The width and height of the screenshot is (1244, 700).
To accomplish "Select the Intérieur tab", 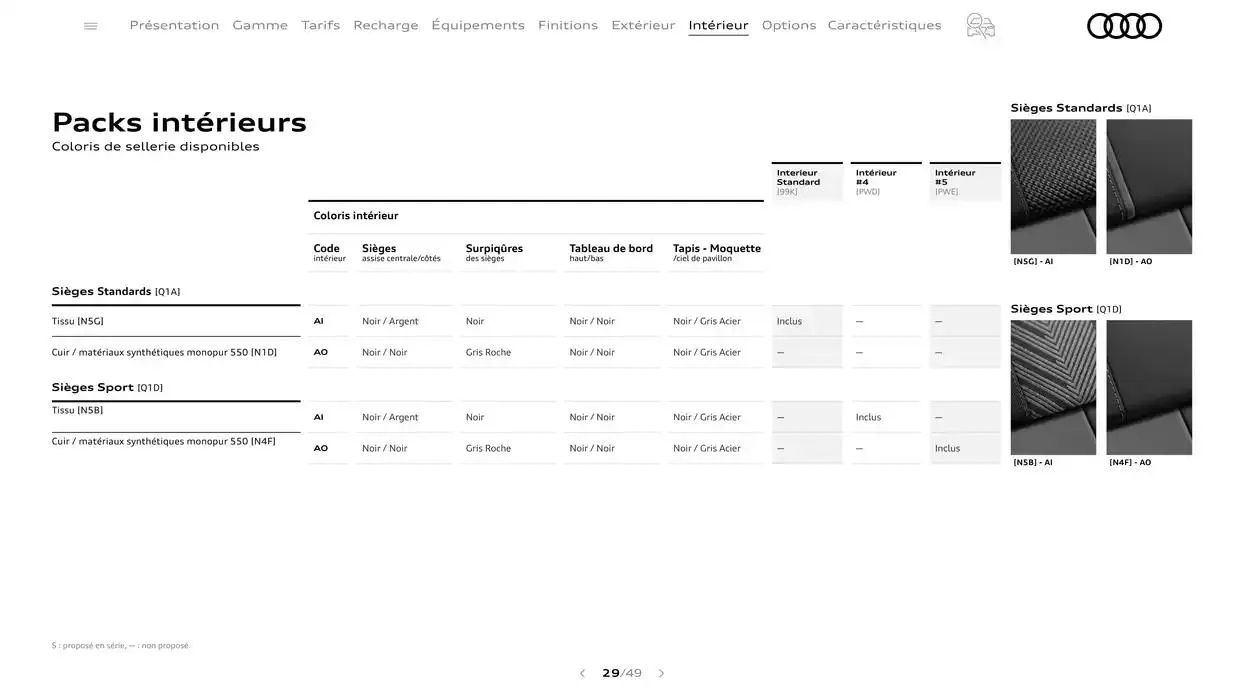I will click(x=717, y=23).
